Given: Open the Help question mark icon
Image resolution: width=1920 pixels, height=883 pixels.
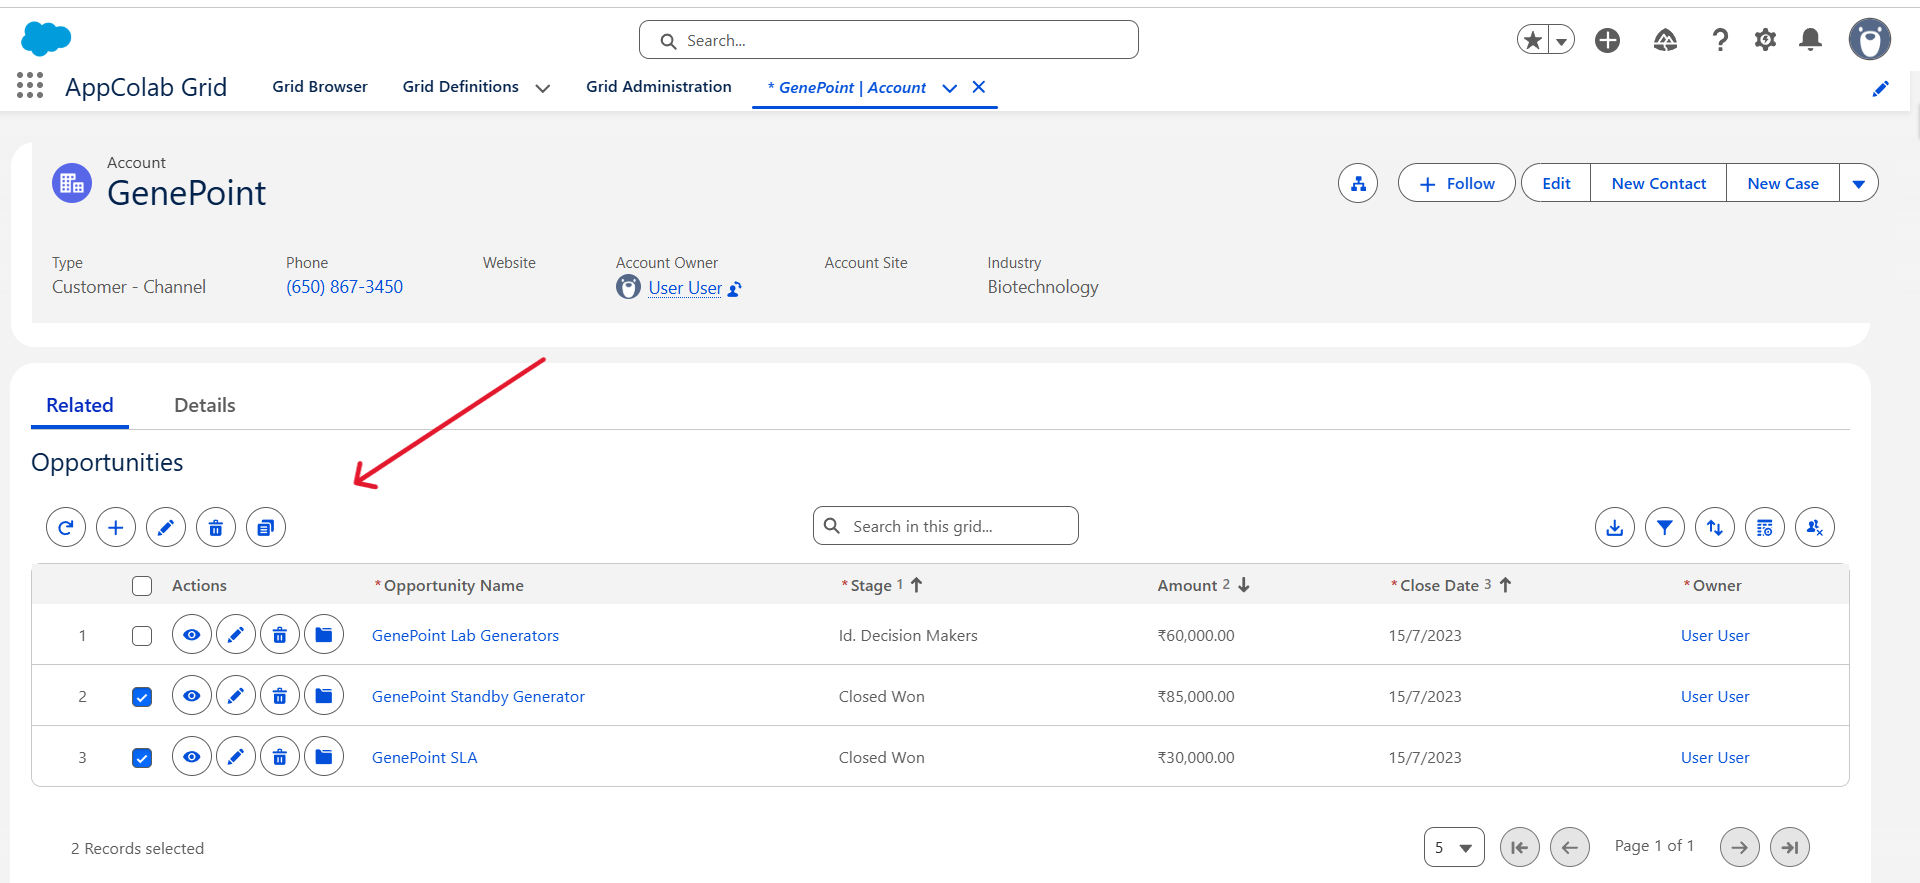Looking at the screenshot, I should pos(1720,40).
